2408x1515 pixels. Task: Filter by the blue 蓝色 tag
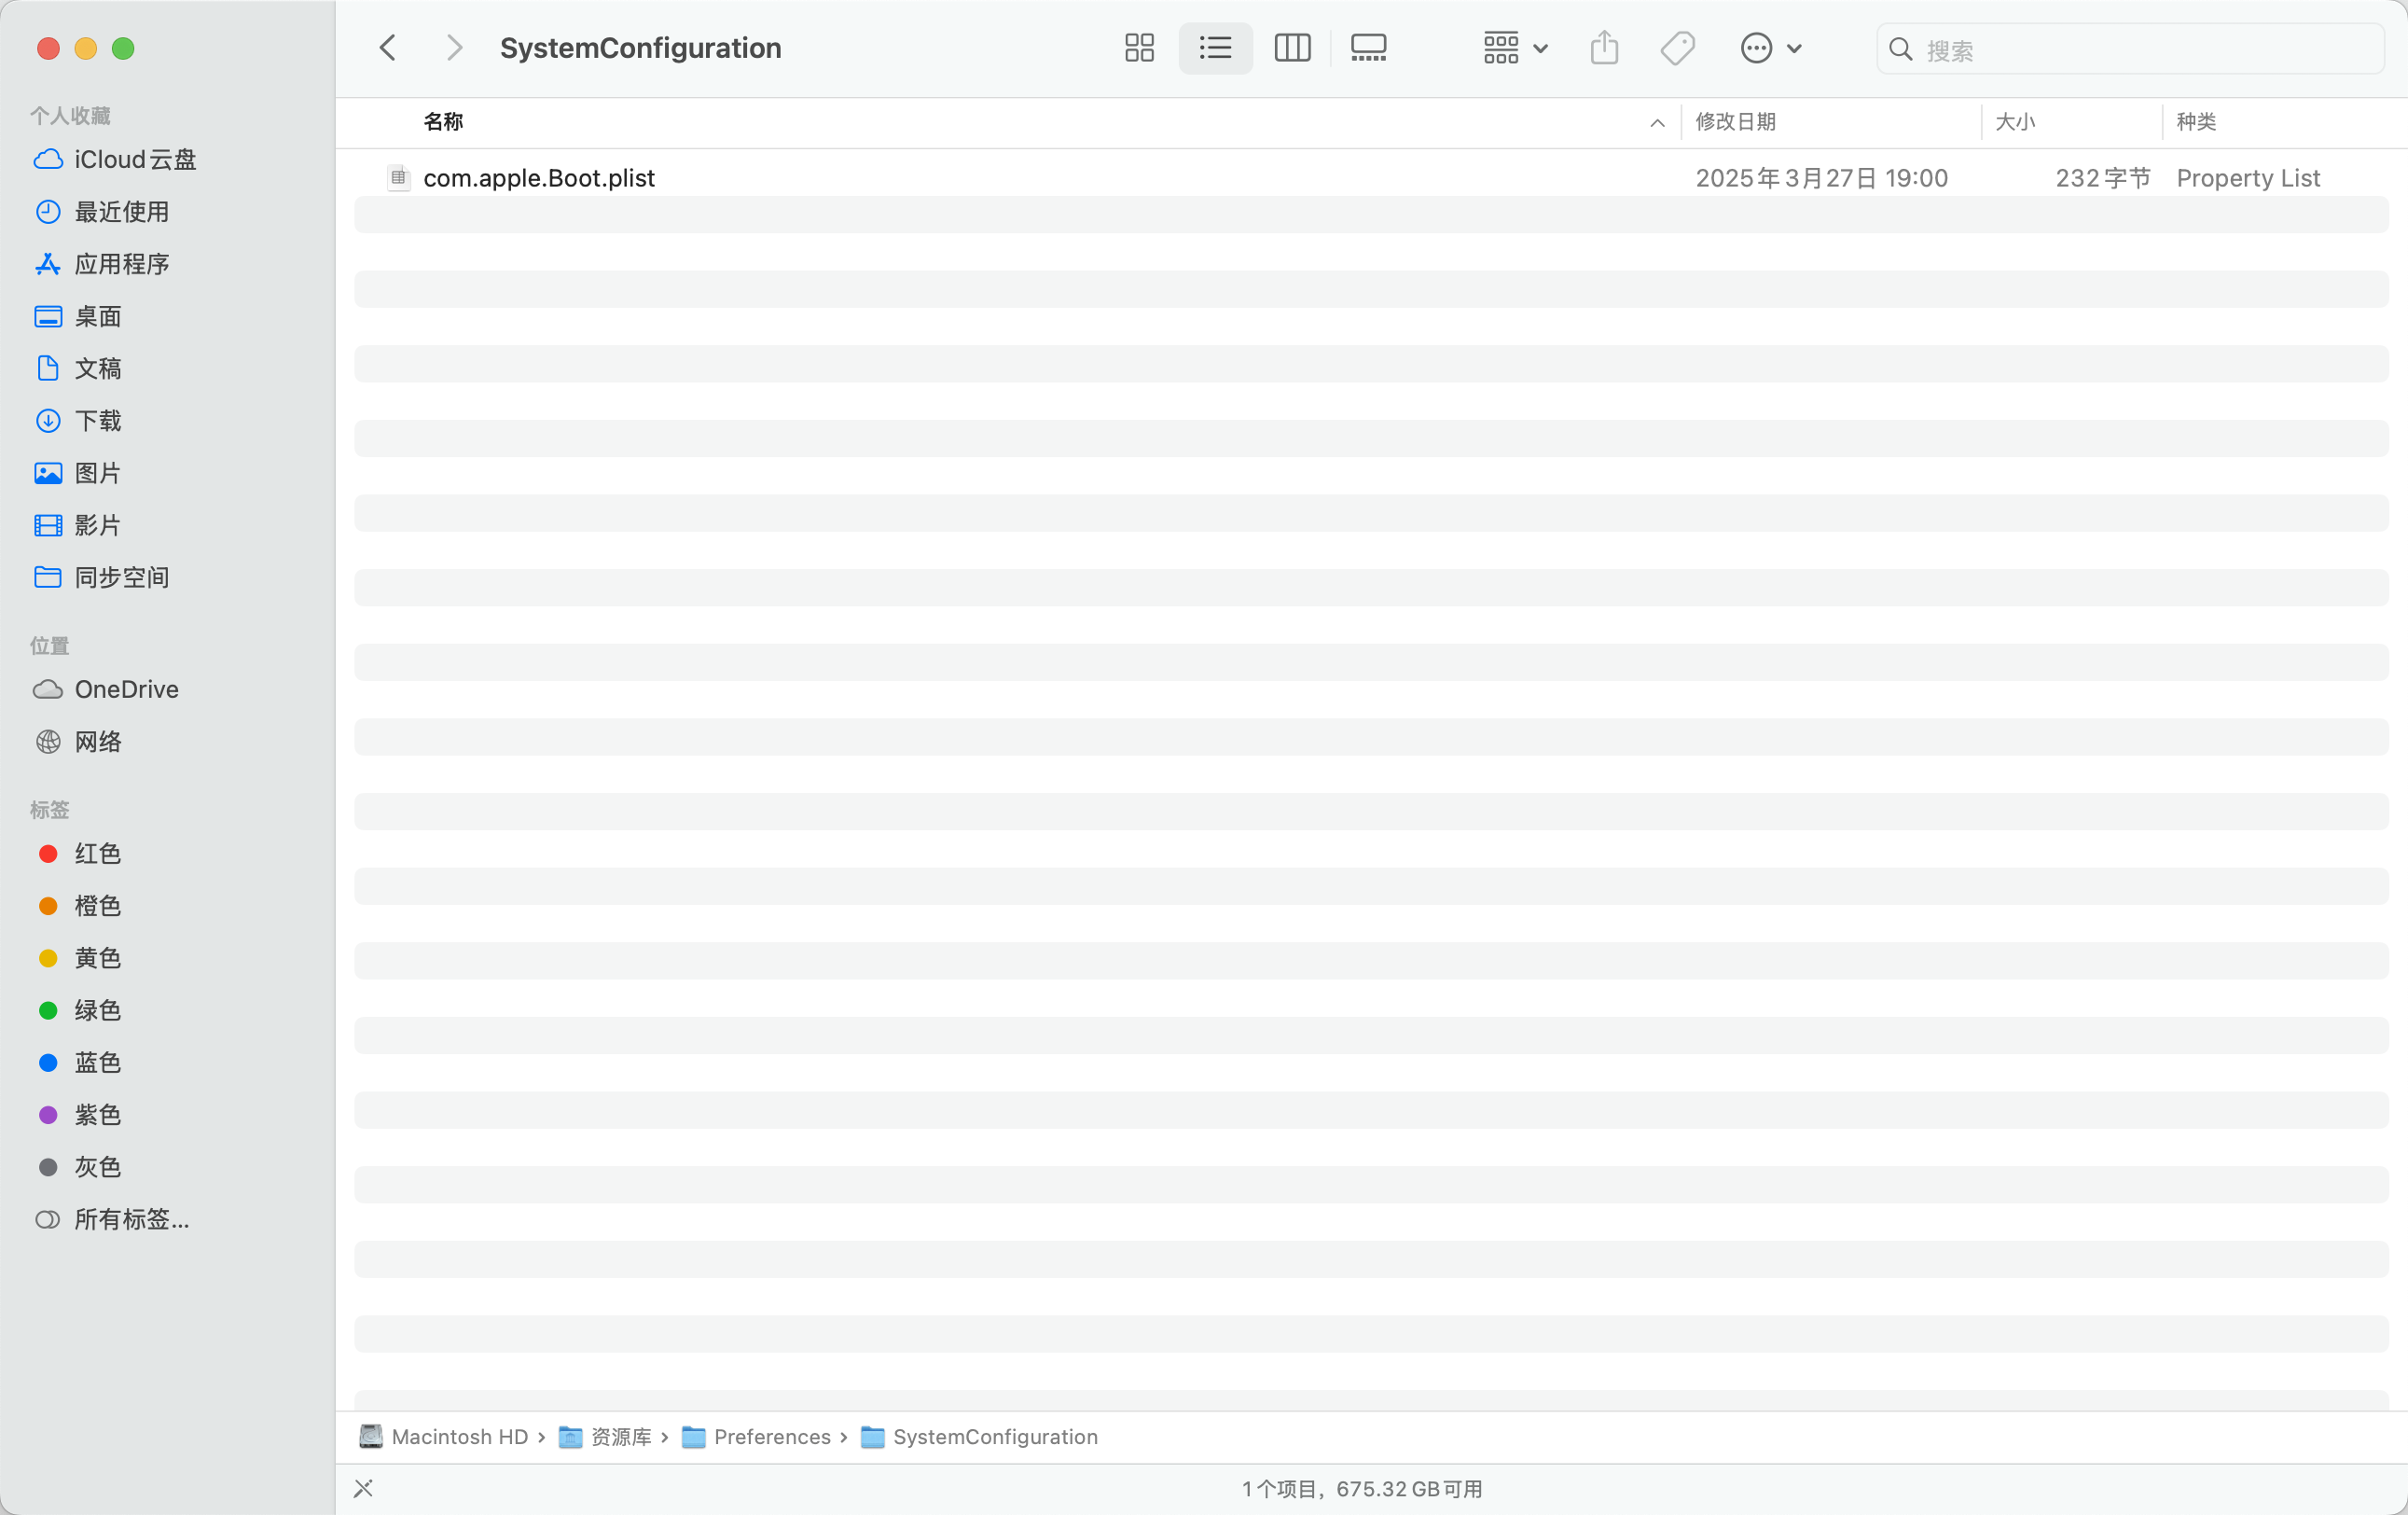[97, 1062]
